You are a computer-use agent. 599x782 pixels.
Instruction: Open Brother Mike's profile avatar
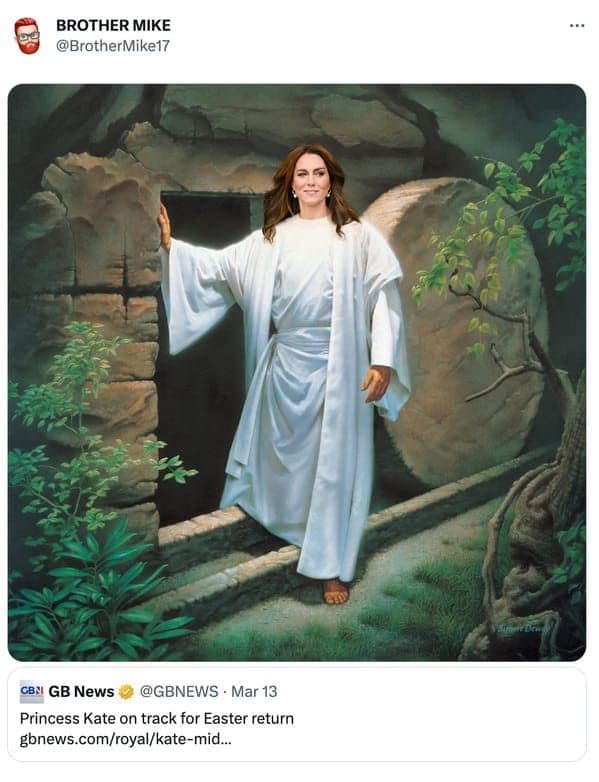[x=27, y=36]
